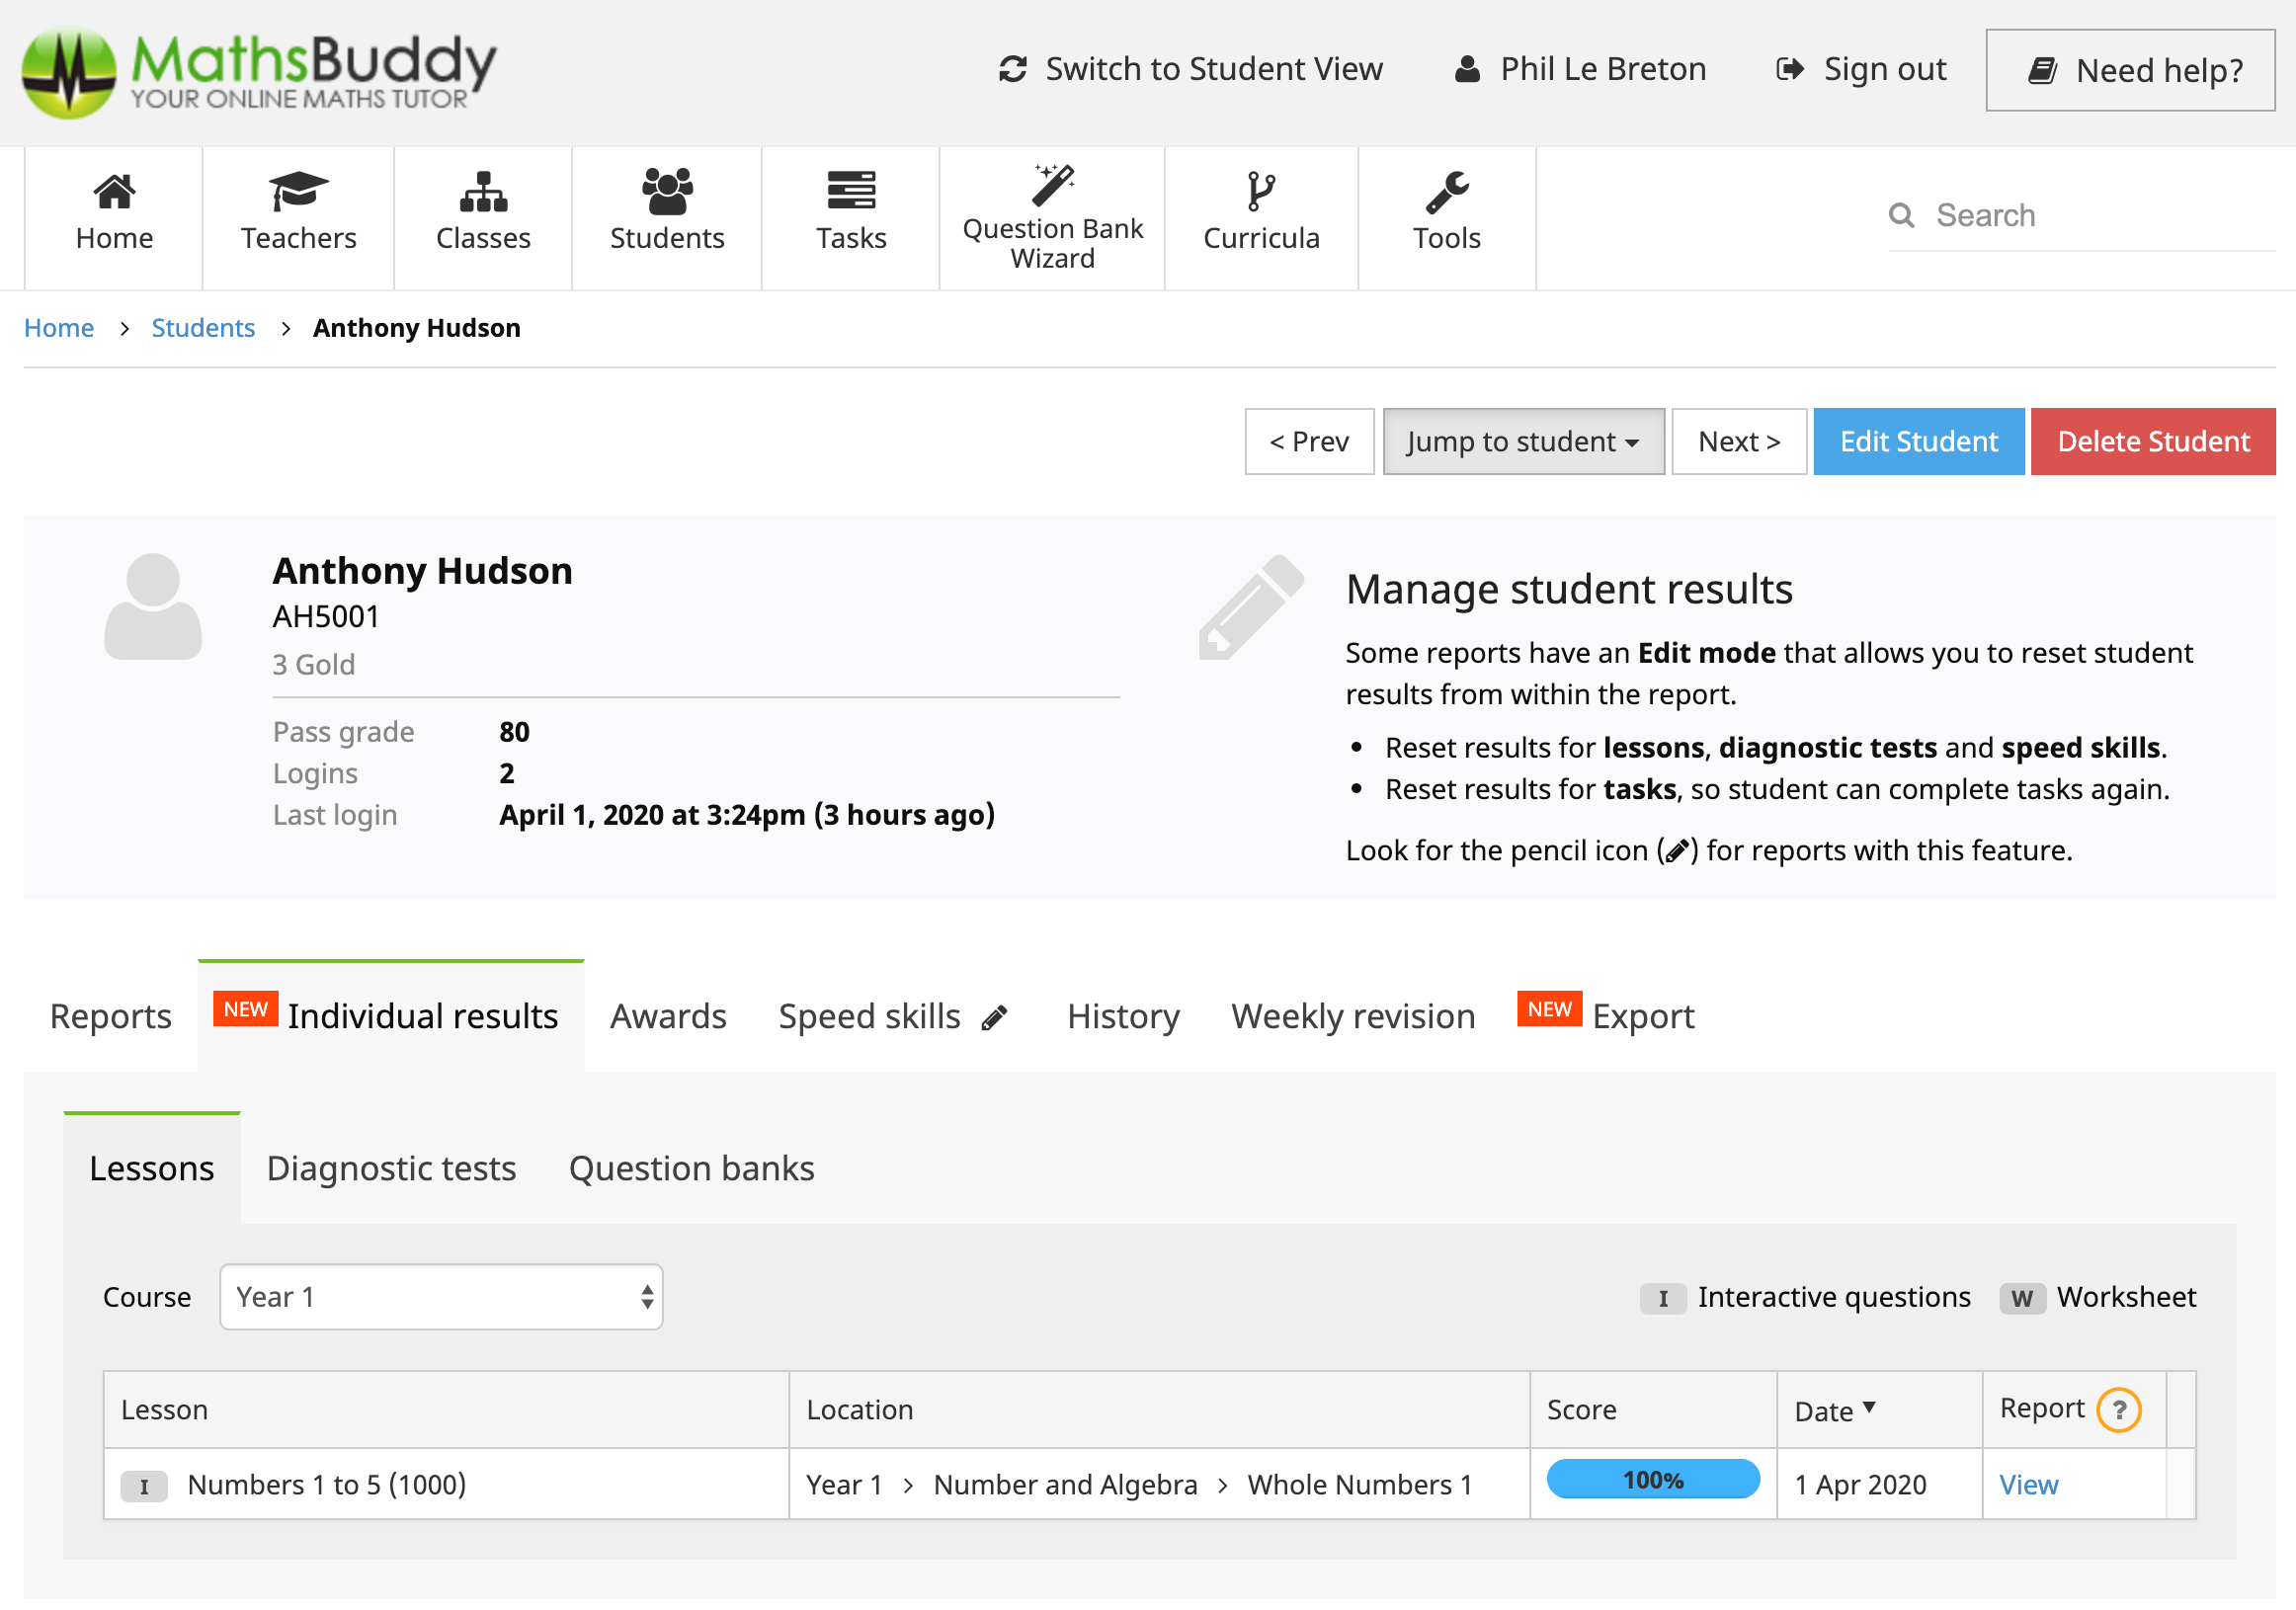Click the MathsBuddy logo
This screenshot has width=2296, height=1610.
258,72
